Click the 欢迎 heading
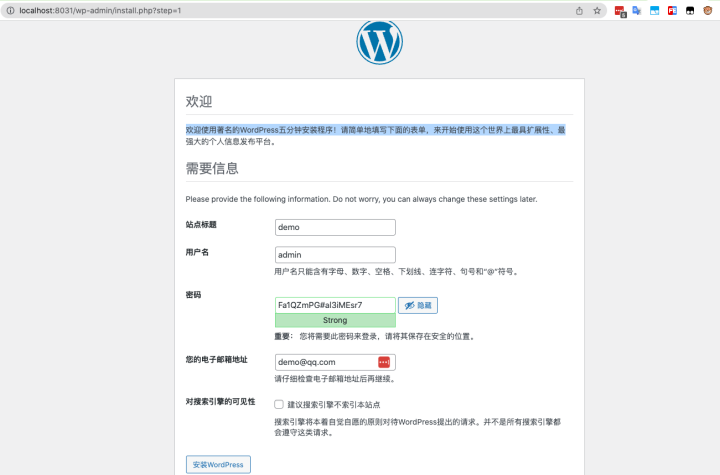Viewport: 720px width, 475px height. pyautogui.click(x=199, y=102)
